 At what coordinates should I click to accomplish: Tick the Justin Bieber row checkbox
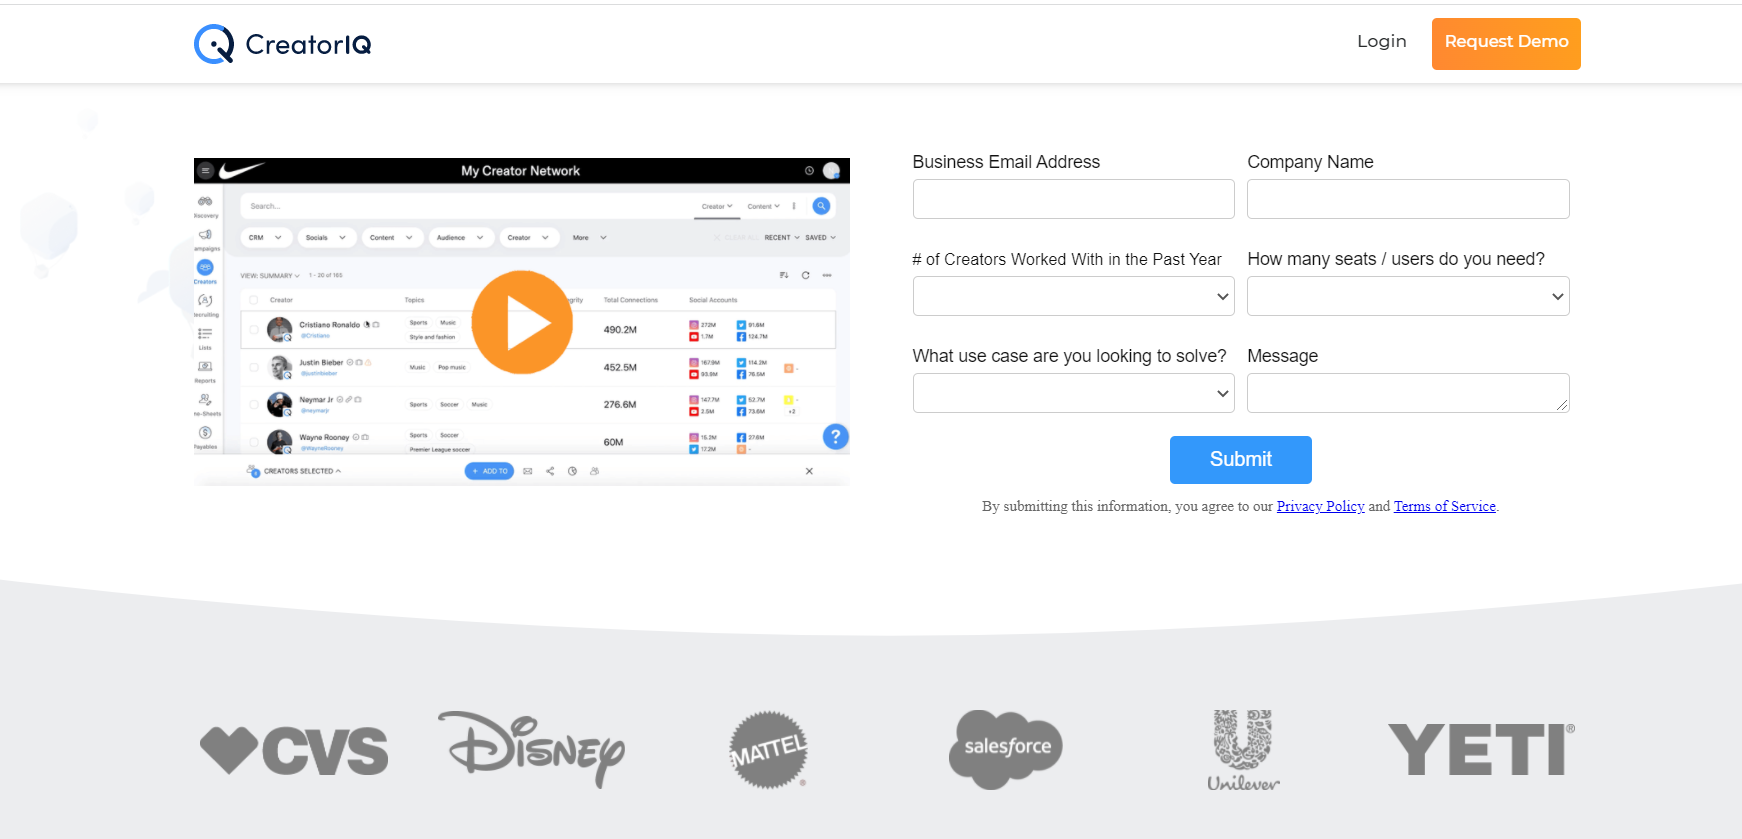[254, 367]
